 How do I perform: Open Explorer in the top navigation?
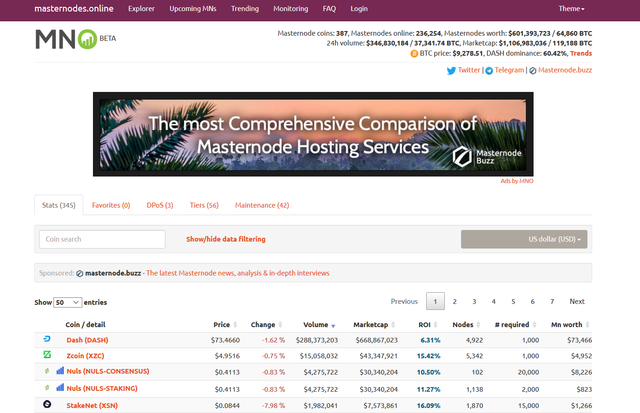[141, 9]
